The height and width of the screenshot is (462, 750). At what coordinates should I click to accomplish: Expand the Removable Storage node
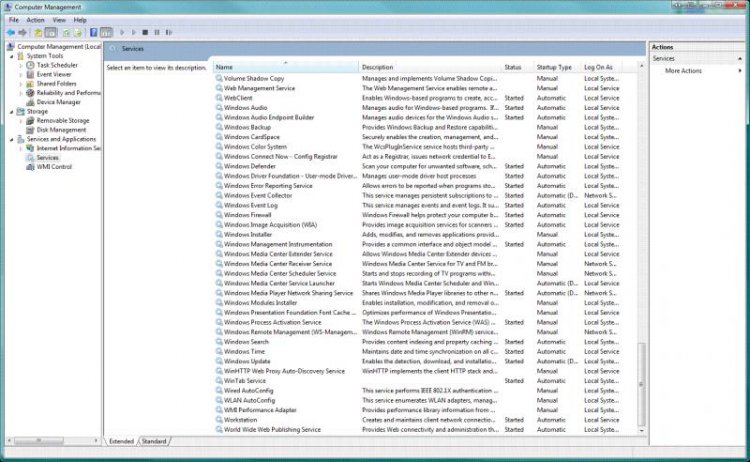pyautogui.click(x=21, y=121)
